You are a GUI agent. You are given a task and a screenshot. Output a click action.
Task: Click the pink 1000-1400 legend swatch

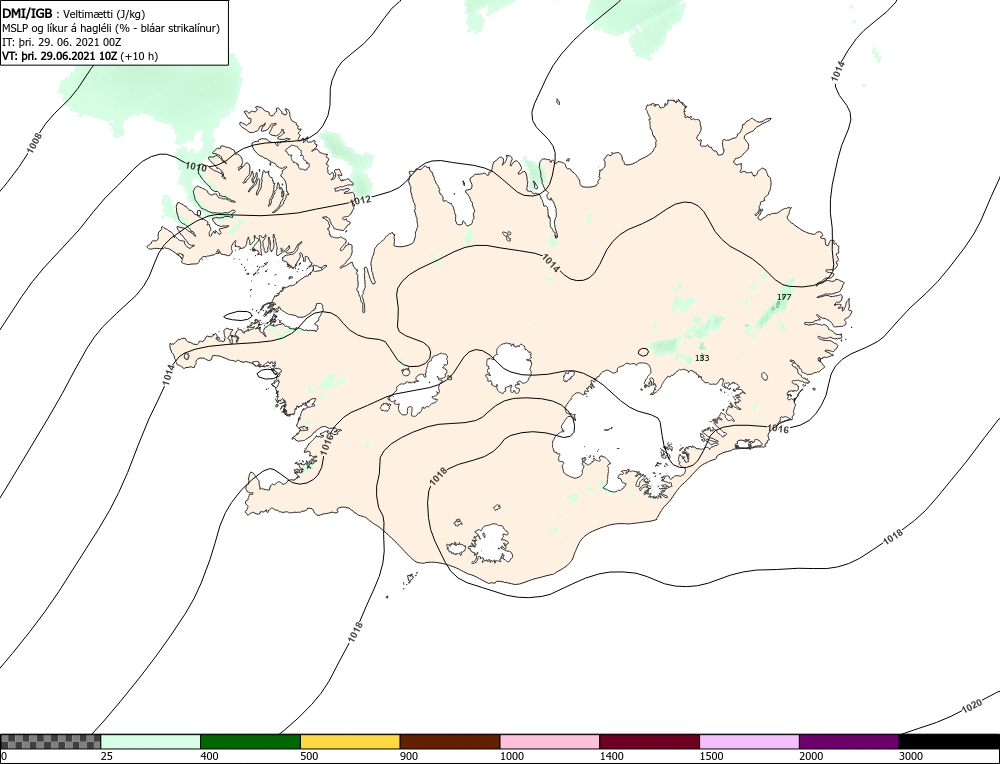pos(550,741)
